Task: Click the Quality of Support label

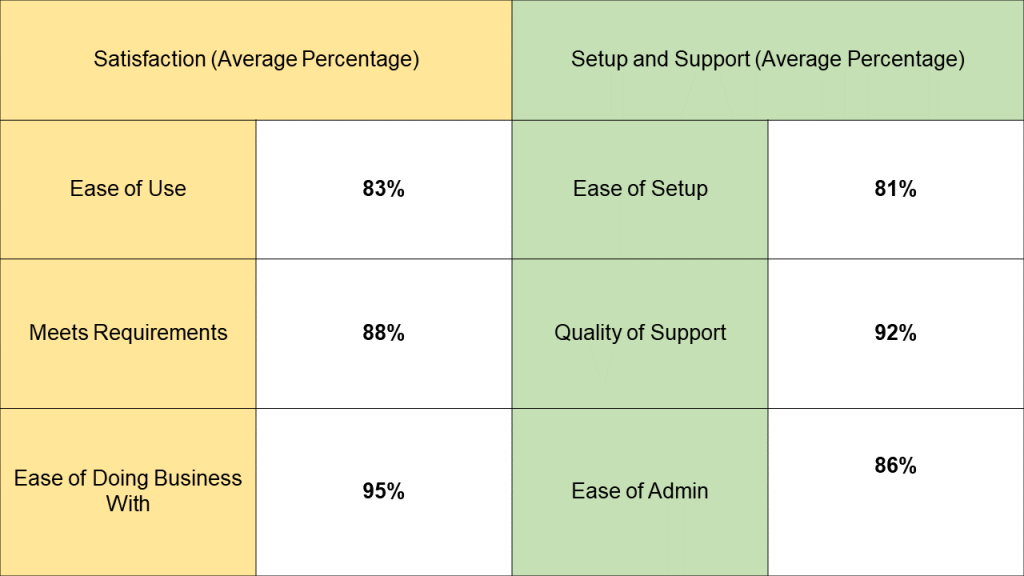Action: point(640,334)
